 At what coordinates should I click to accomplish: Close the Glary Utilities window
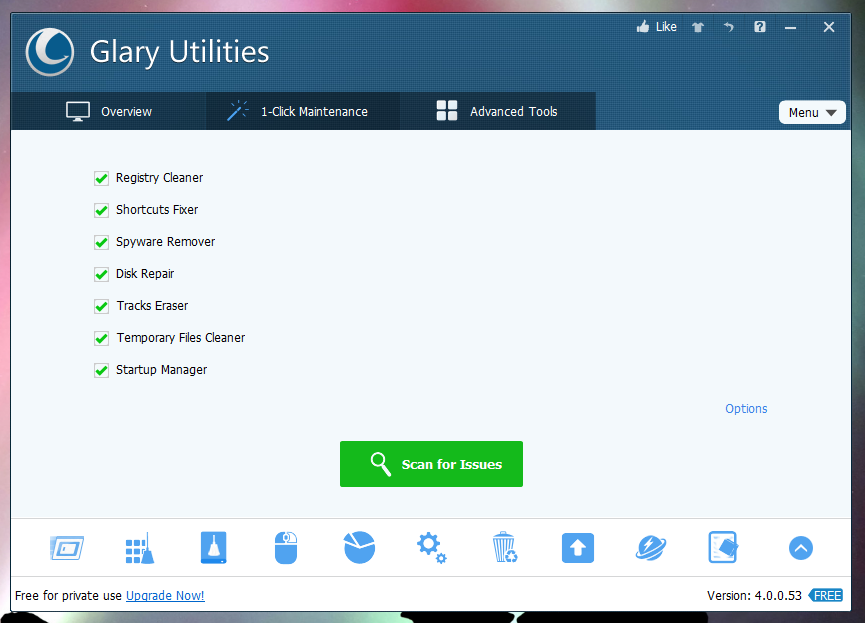click(829, 27)
